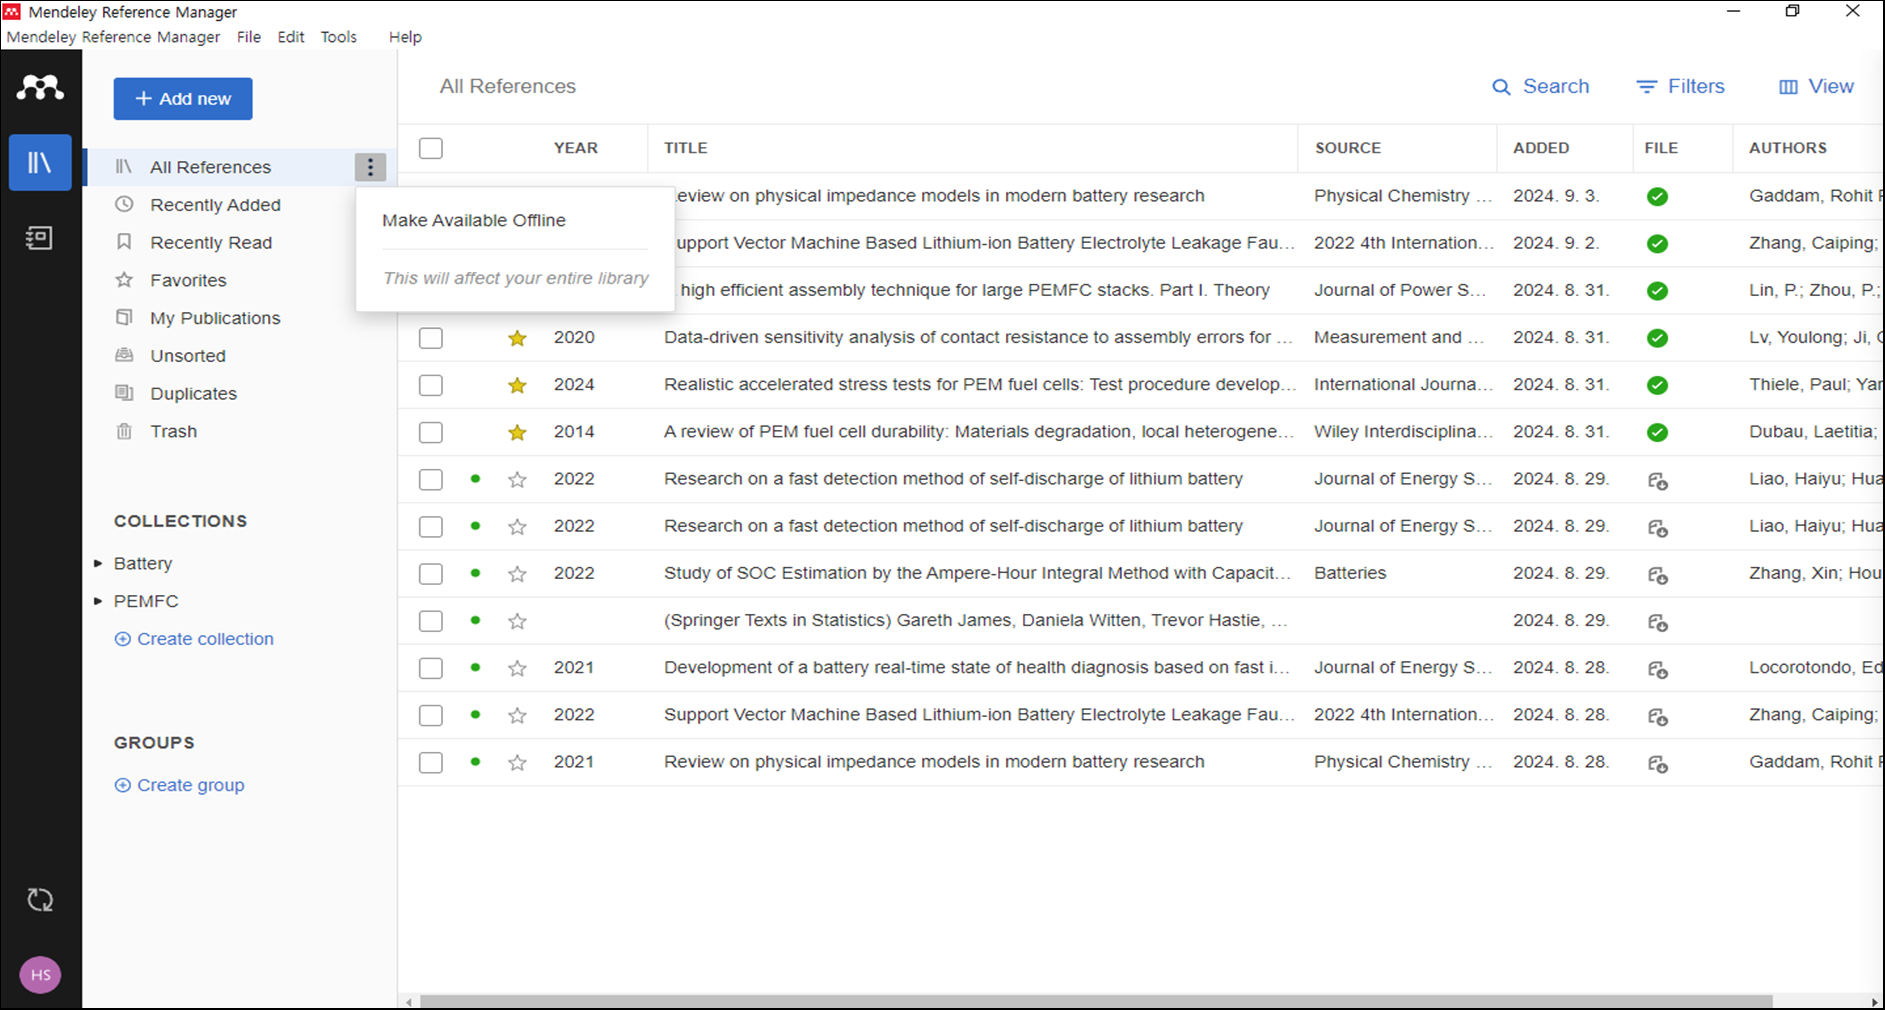Click the Create group link
Viewport: 1885px width, 1010px height.
(180, 785)
